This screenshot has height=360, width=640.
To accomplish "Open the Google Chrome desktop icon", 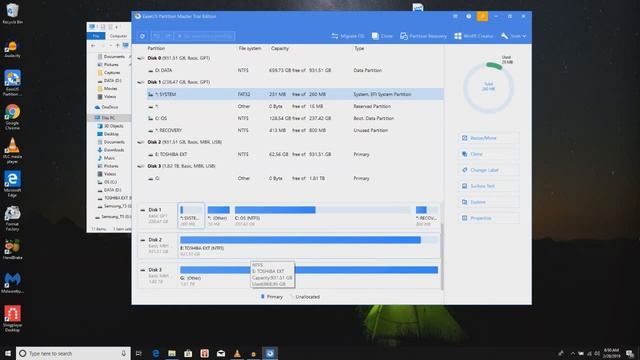I will click(x=12, y=117).
